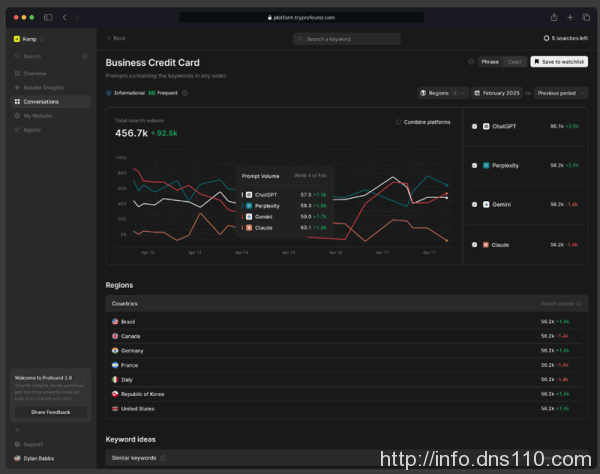Viewport: 600px width, 474px height.
Task: Uncheck the Perplexity platform checkbox
Action: point(474,165)
